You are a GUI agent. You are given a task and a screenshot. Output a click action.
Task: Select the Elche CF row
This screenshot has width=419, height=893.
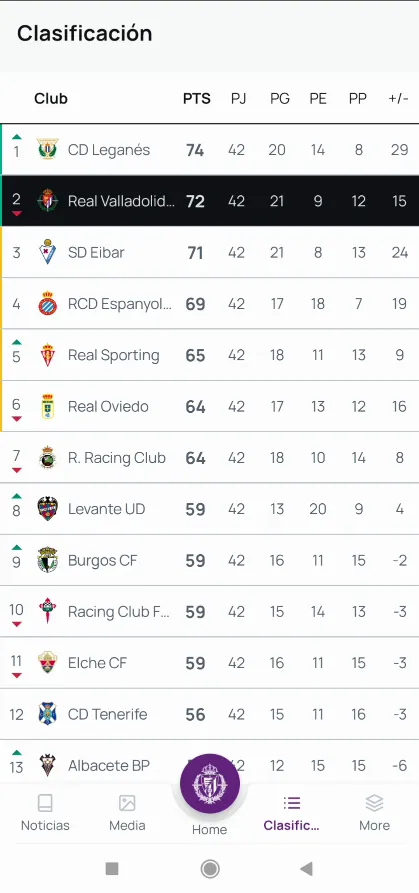210,662
